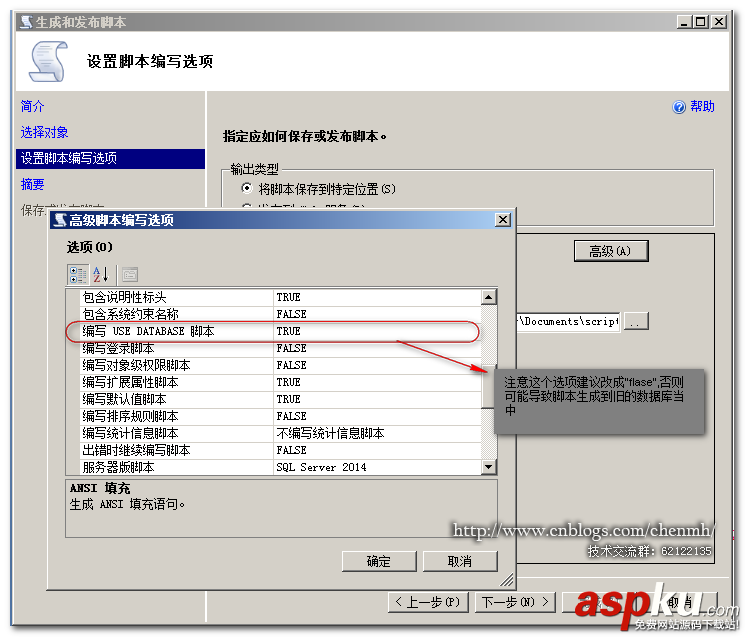This screenshot has height=637, width=745.
Task: Select the 包含系统约束名称 option row
Action: 280,314
